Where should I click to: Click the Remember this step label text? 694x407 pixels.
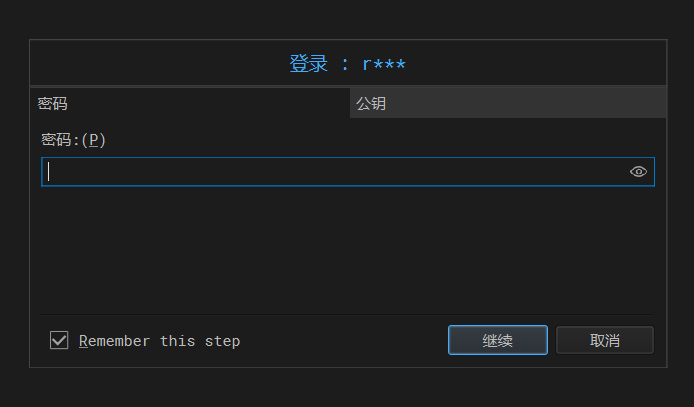click(x=159, y=341)
